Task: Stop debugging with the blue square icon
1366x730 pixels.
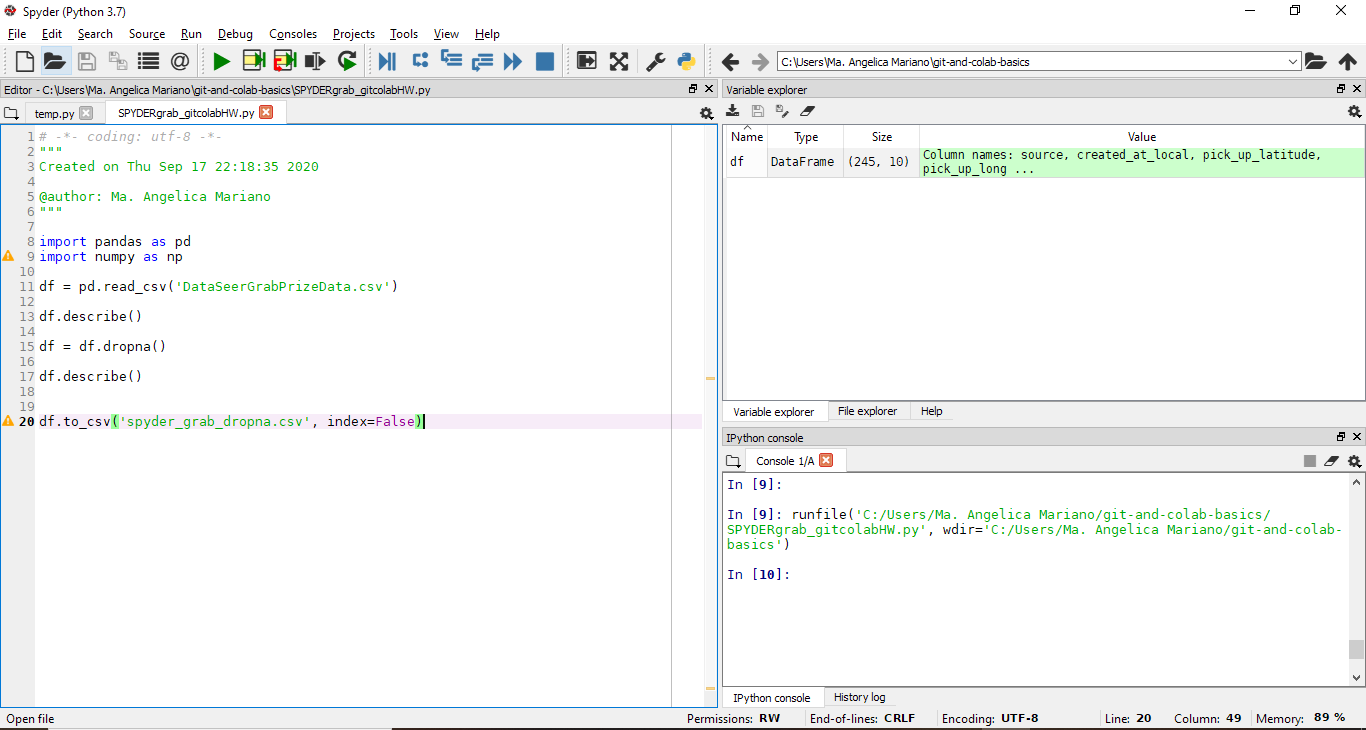Action: [544, 61]
